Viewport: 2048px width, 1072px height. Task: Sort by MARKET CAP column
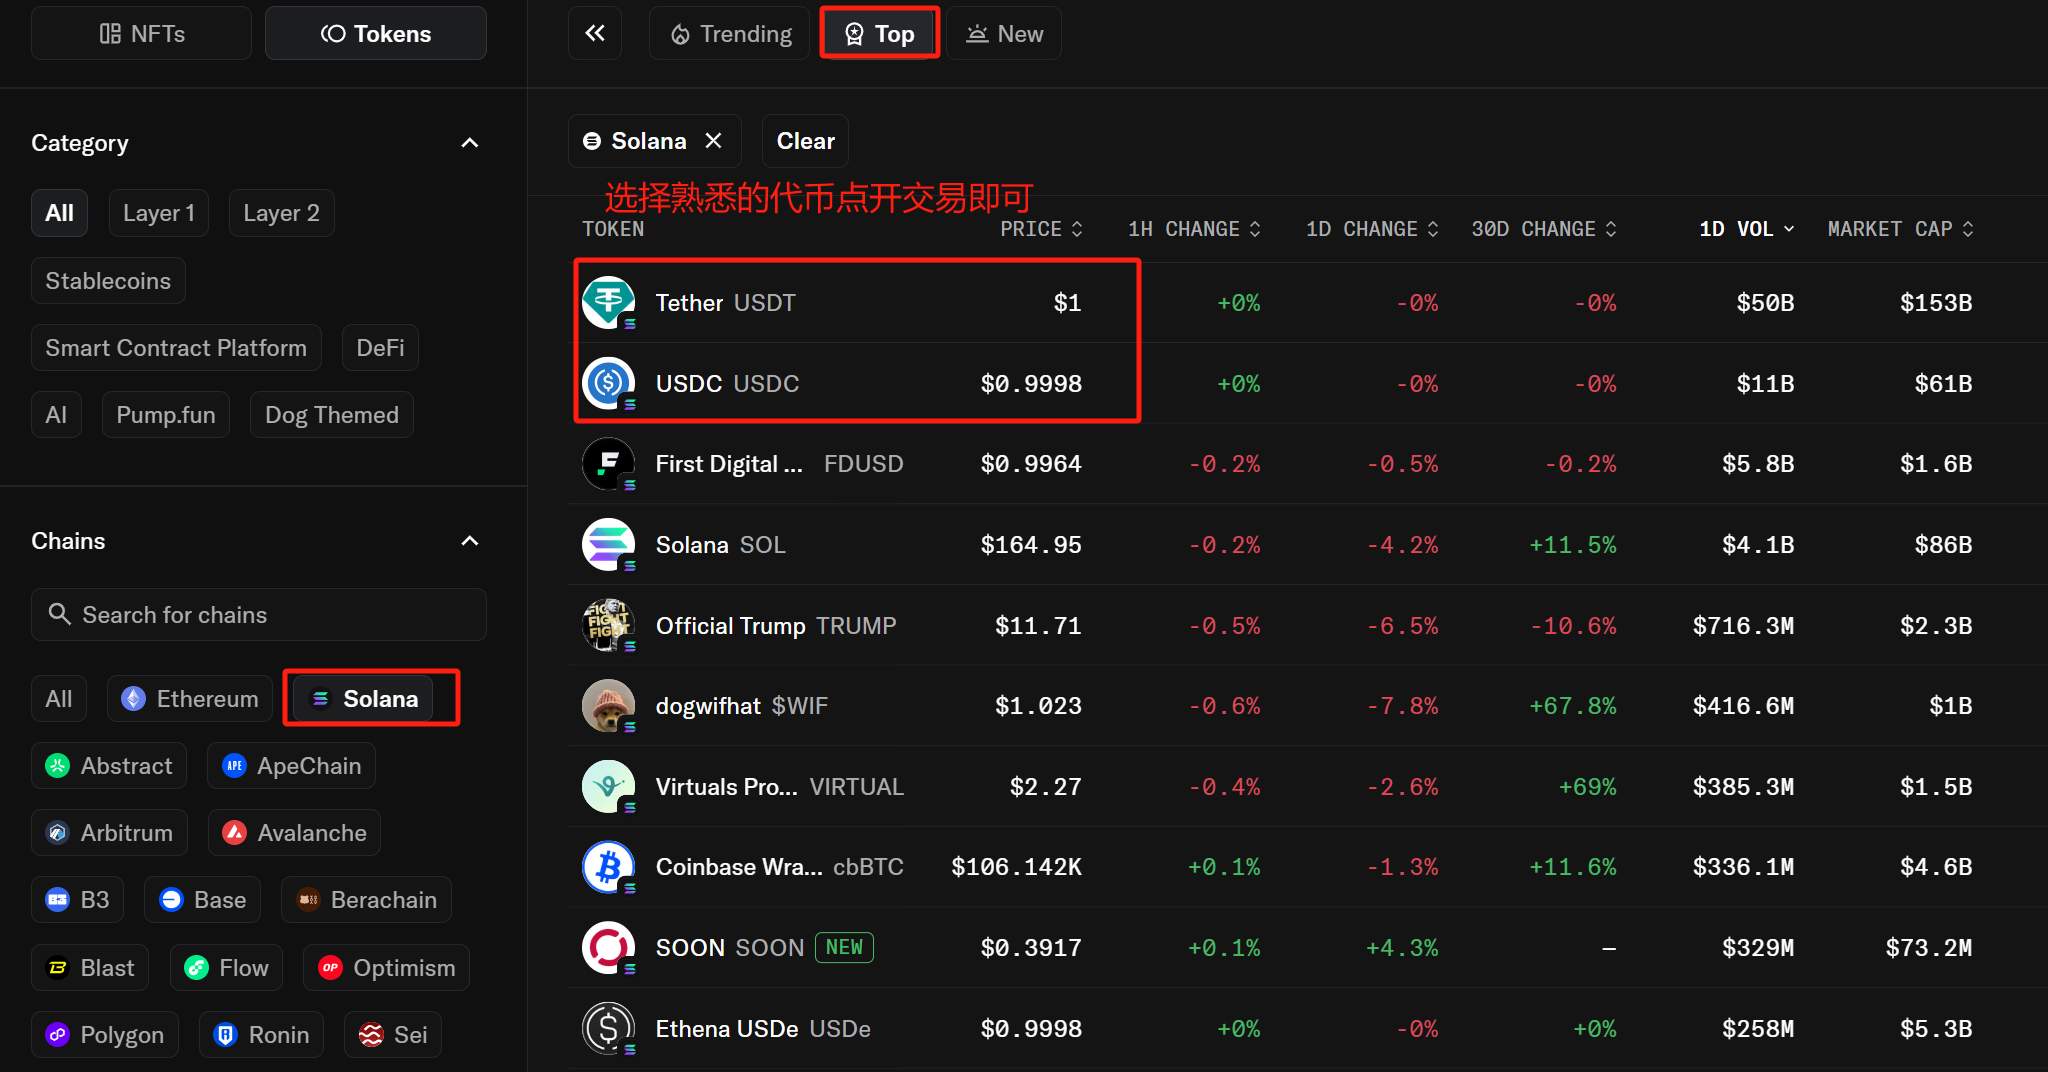(x=1900, y=229)
